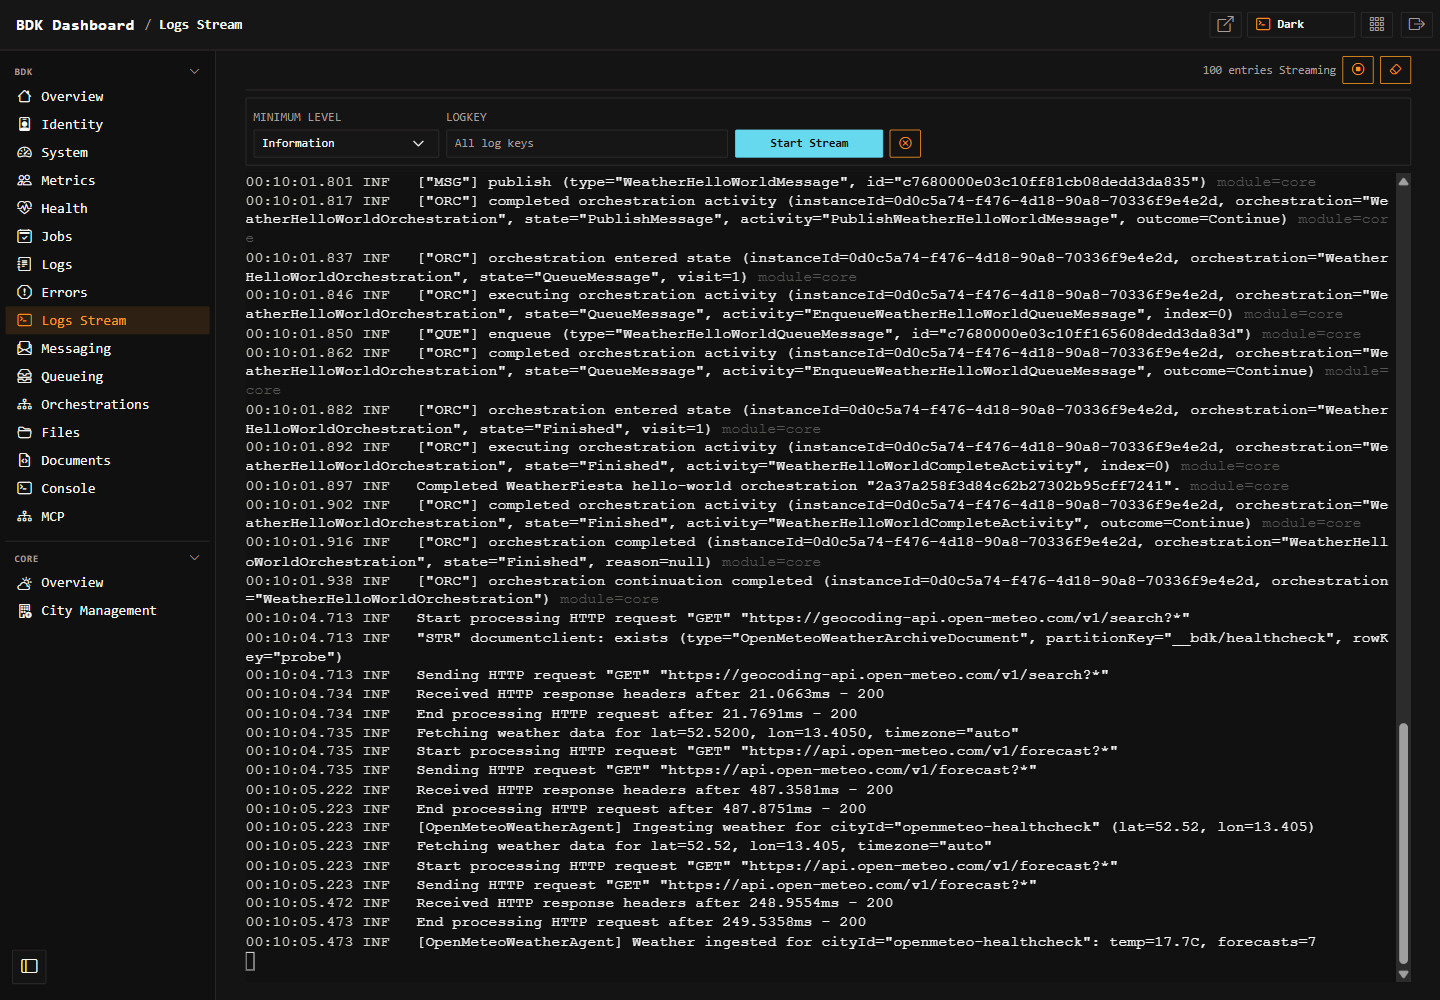The image size is (1440, 1000).
Task: Focus the Logkey all log keys field
Action: [x=587, y=143]
